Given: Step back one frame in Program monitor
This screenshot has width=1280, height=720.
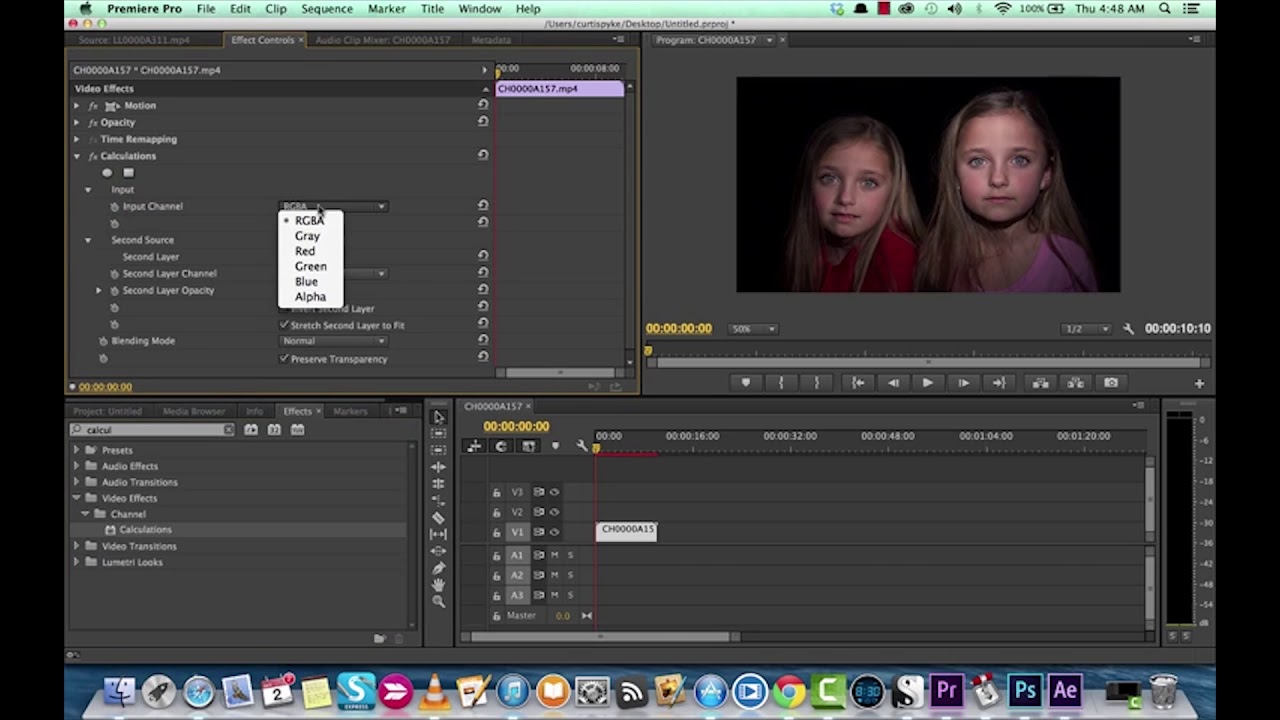Looking at the screenshot, I should pos(893,383).
